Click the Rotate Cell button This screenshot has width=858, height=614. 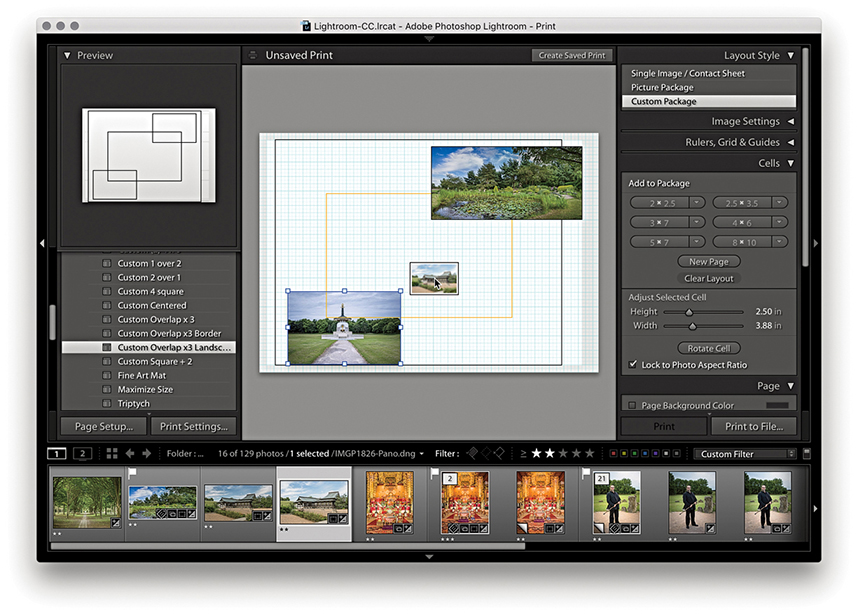[708, 348]
